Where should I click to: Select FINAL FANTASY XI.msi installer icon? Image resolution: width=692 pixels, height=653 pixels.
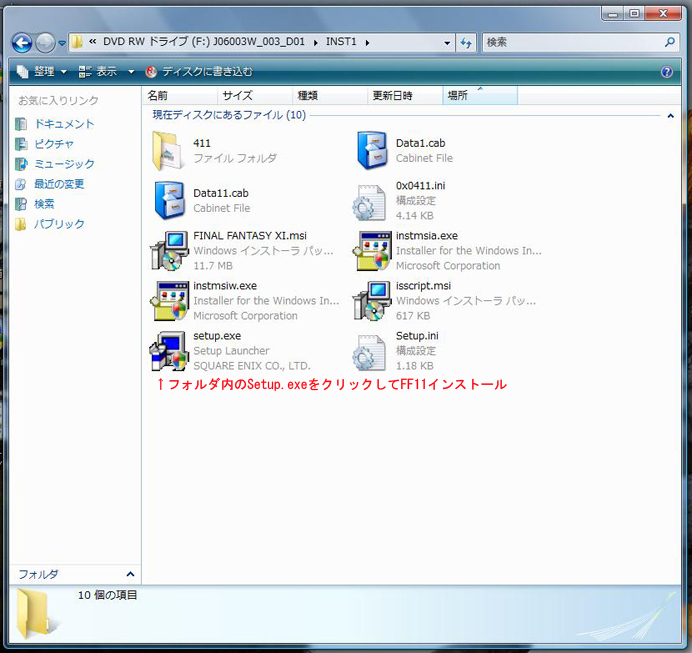[169, 251]
